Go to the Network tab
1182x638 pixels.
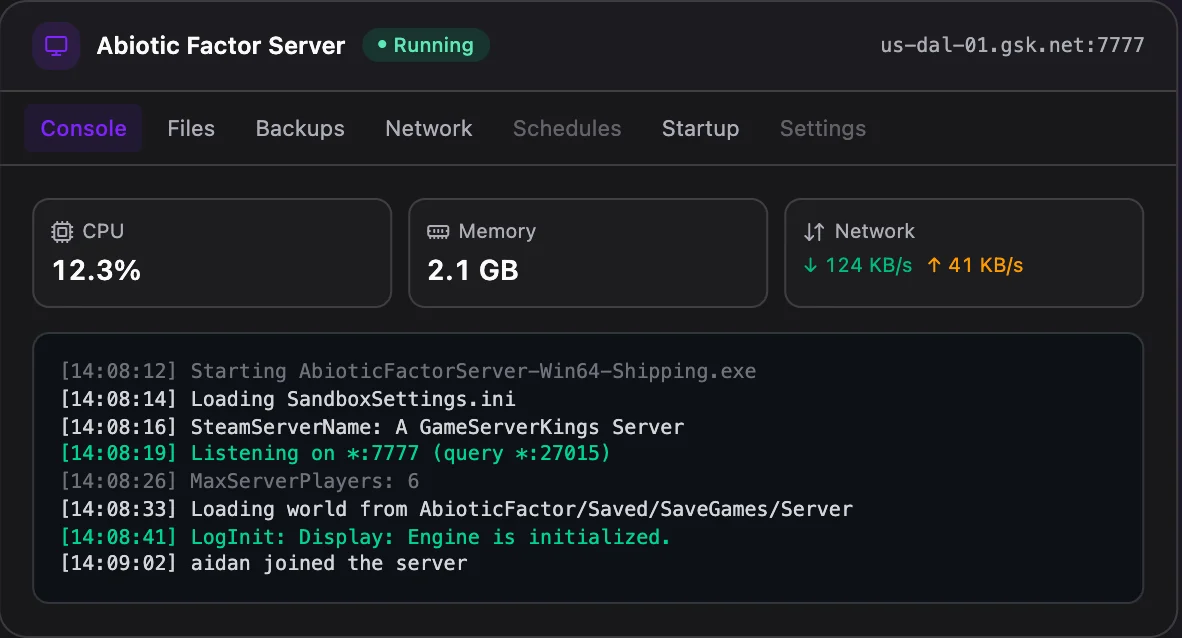429,128
